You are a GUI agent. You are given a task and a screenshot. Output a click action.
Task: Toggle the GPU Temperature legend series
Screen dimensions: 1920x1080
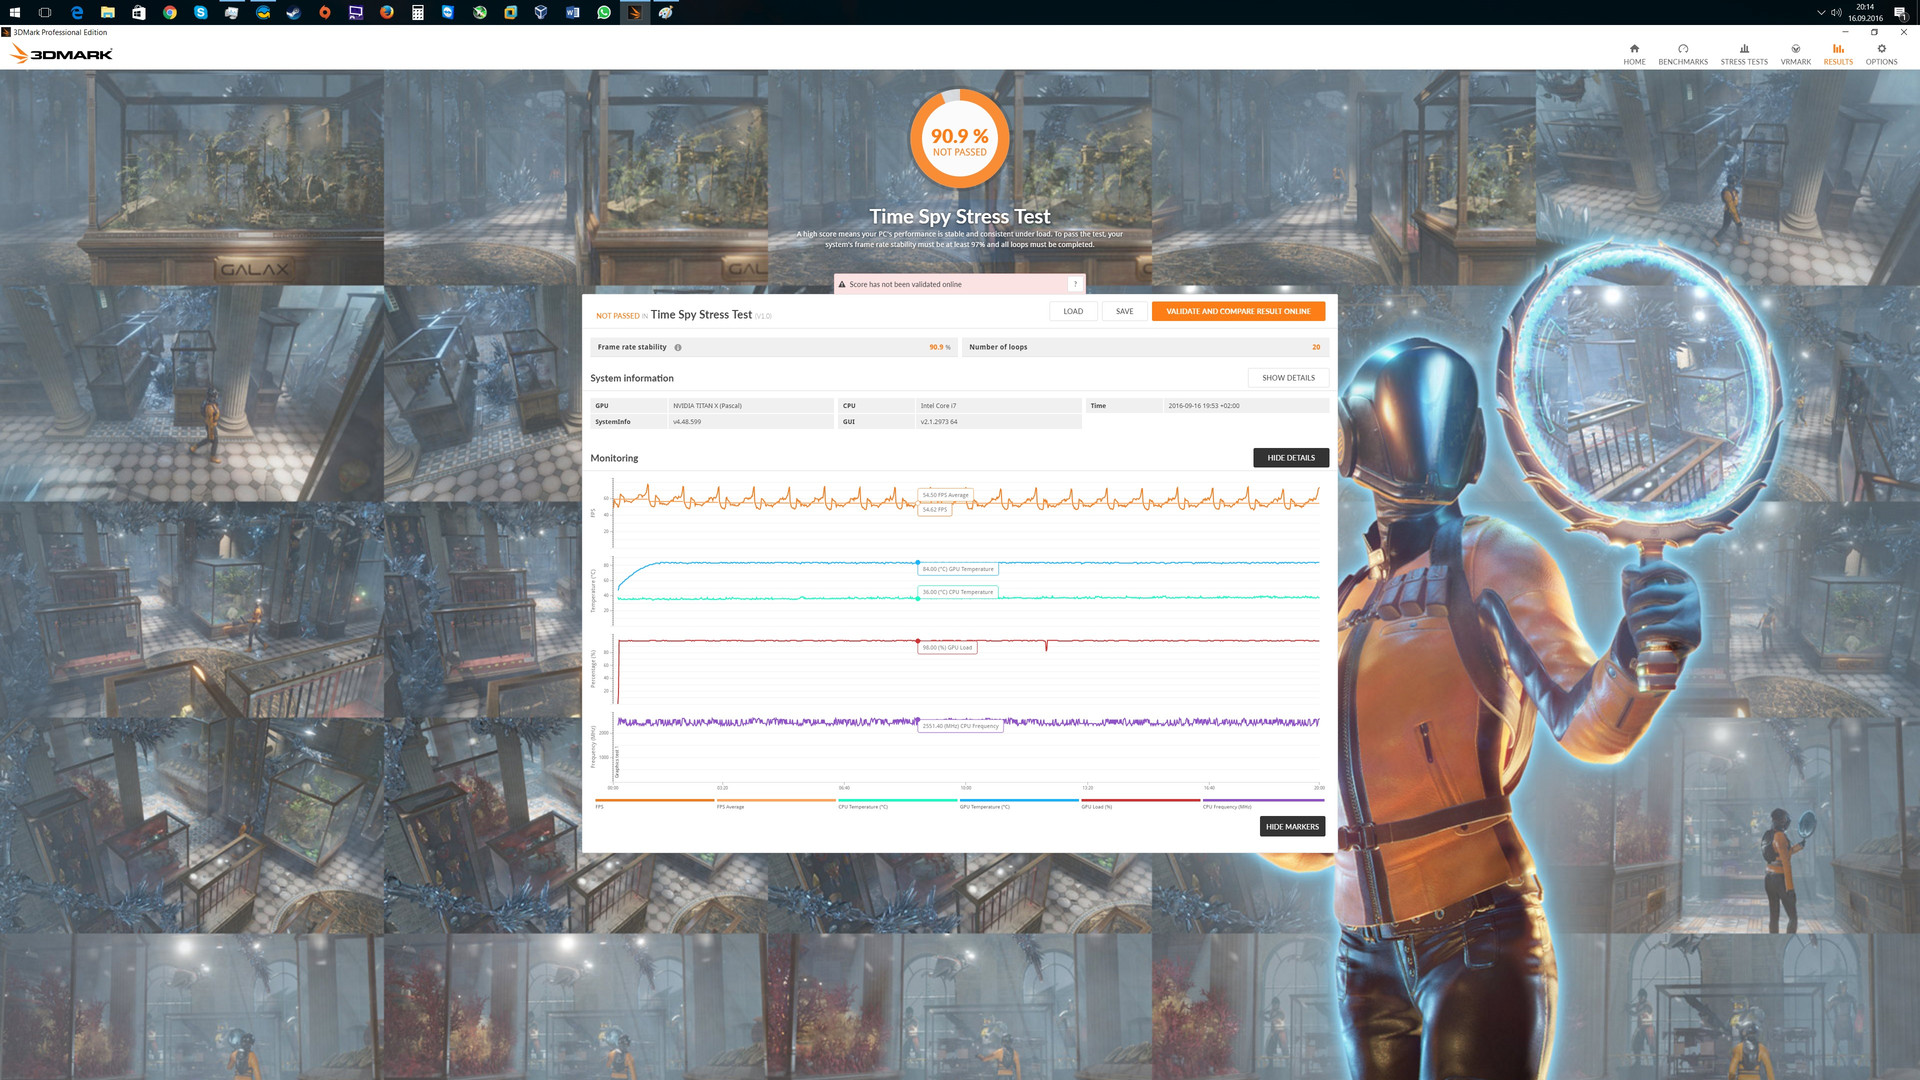(1019, 803)
